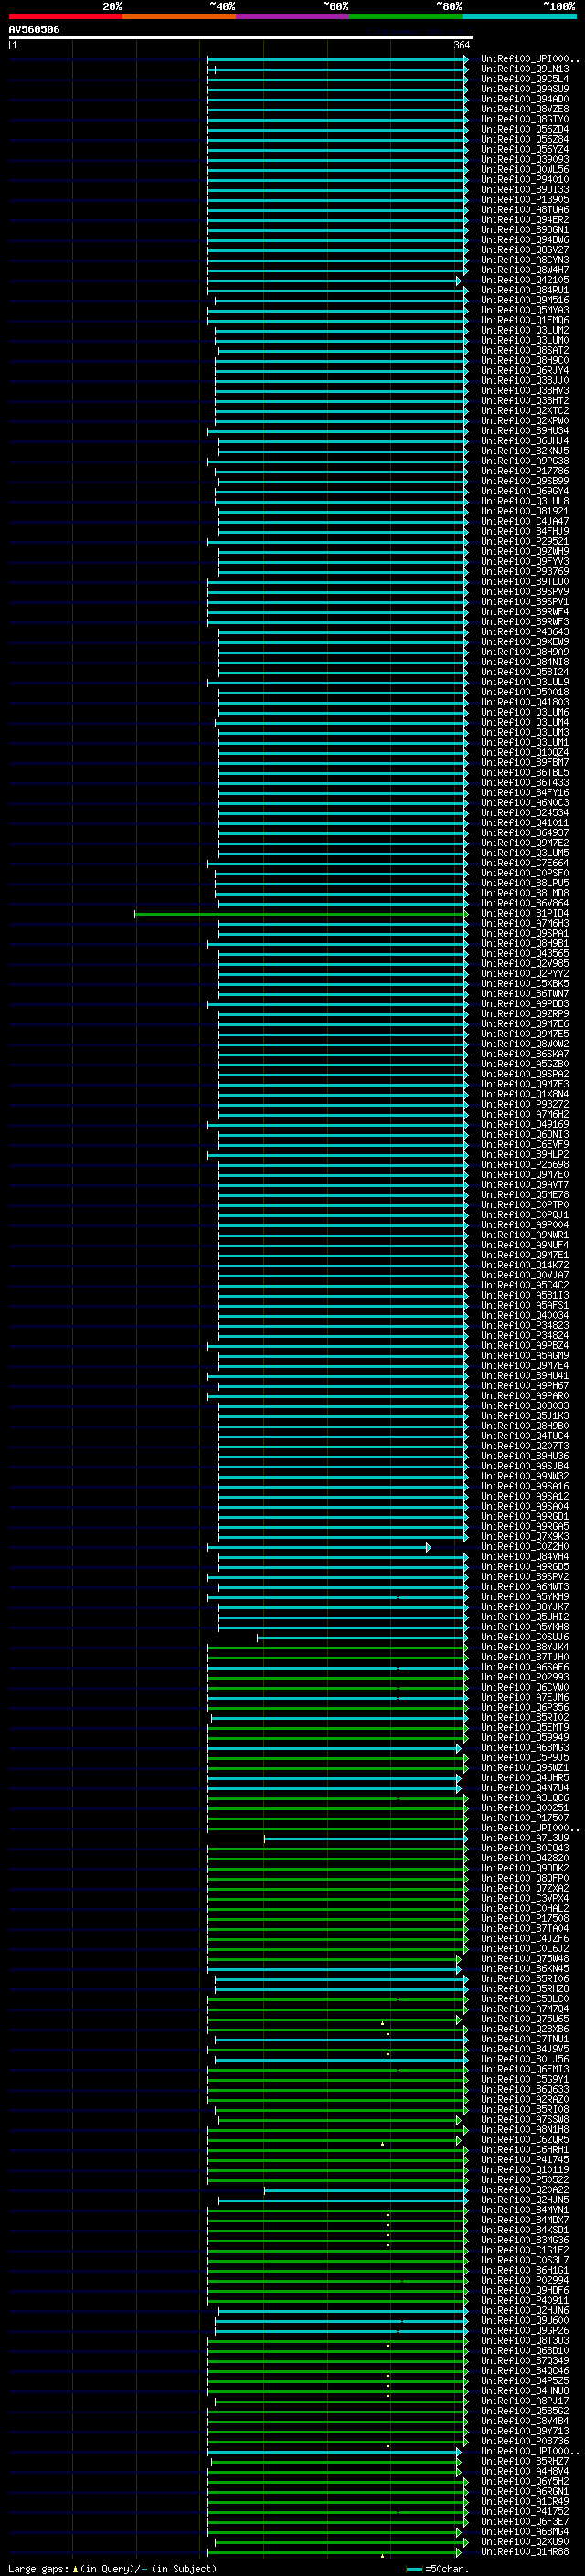The width and height of the screenshot is (585, 2576).
Task: Select label UniRef100_Q2HJN5
Action: coord(524,2200)
